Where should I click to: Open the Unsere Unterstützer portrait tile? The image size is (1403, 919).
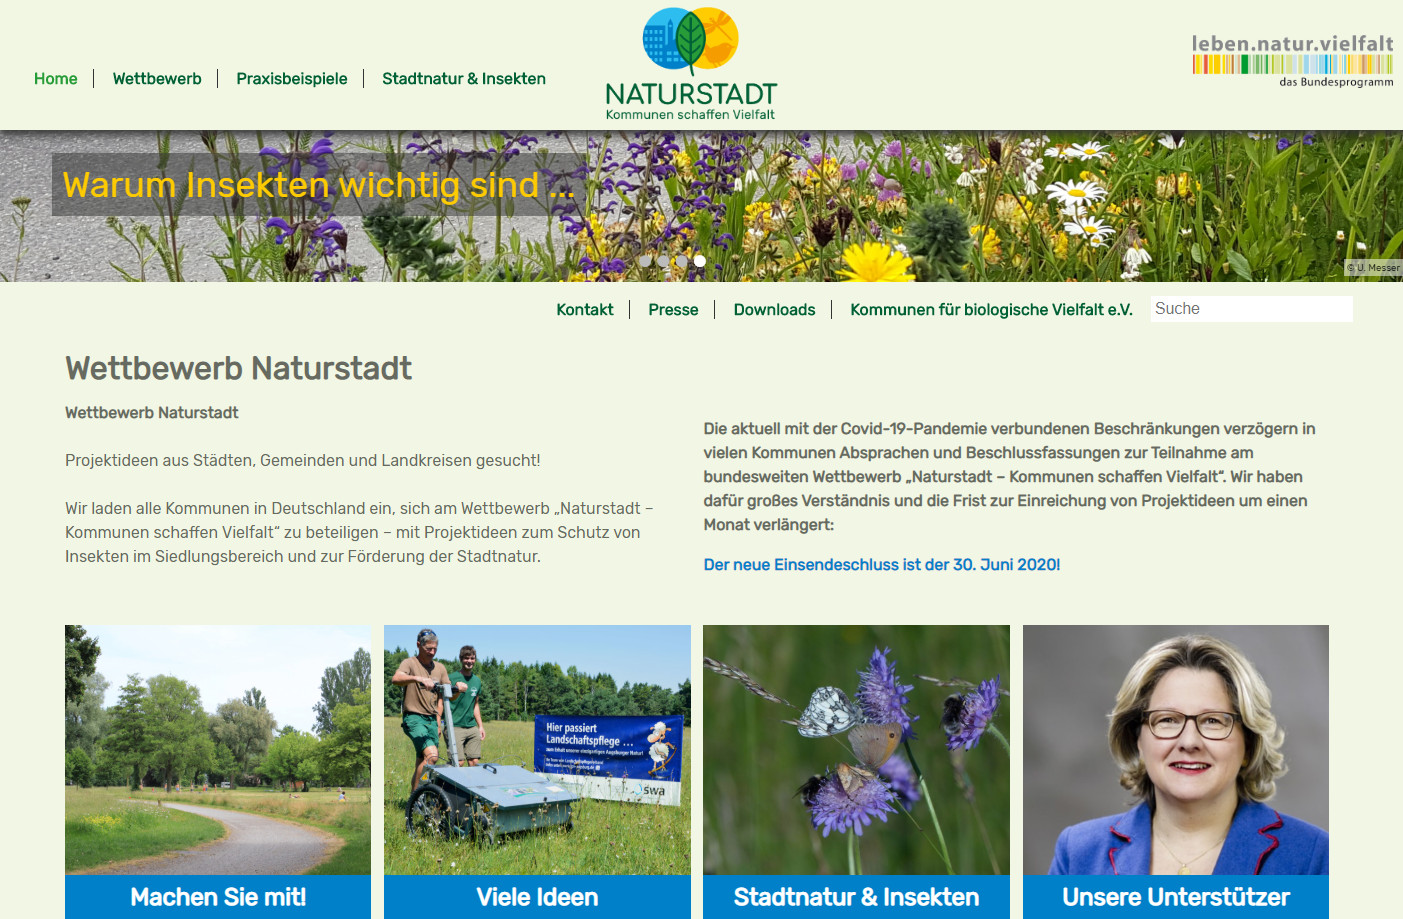(1175, 750)
